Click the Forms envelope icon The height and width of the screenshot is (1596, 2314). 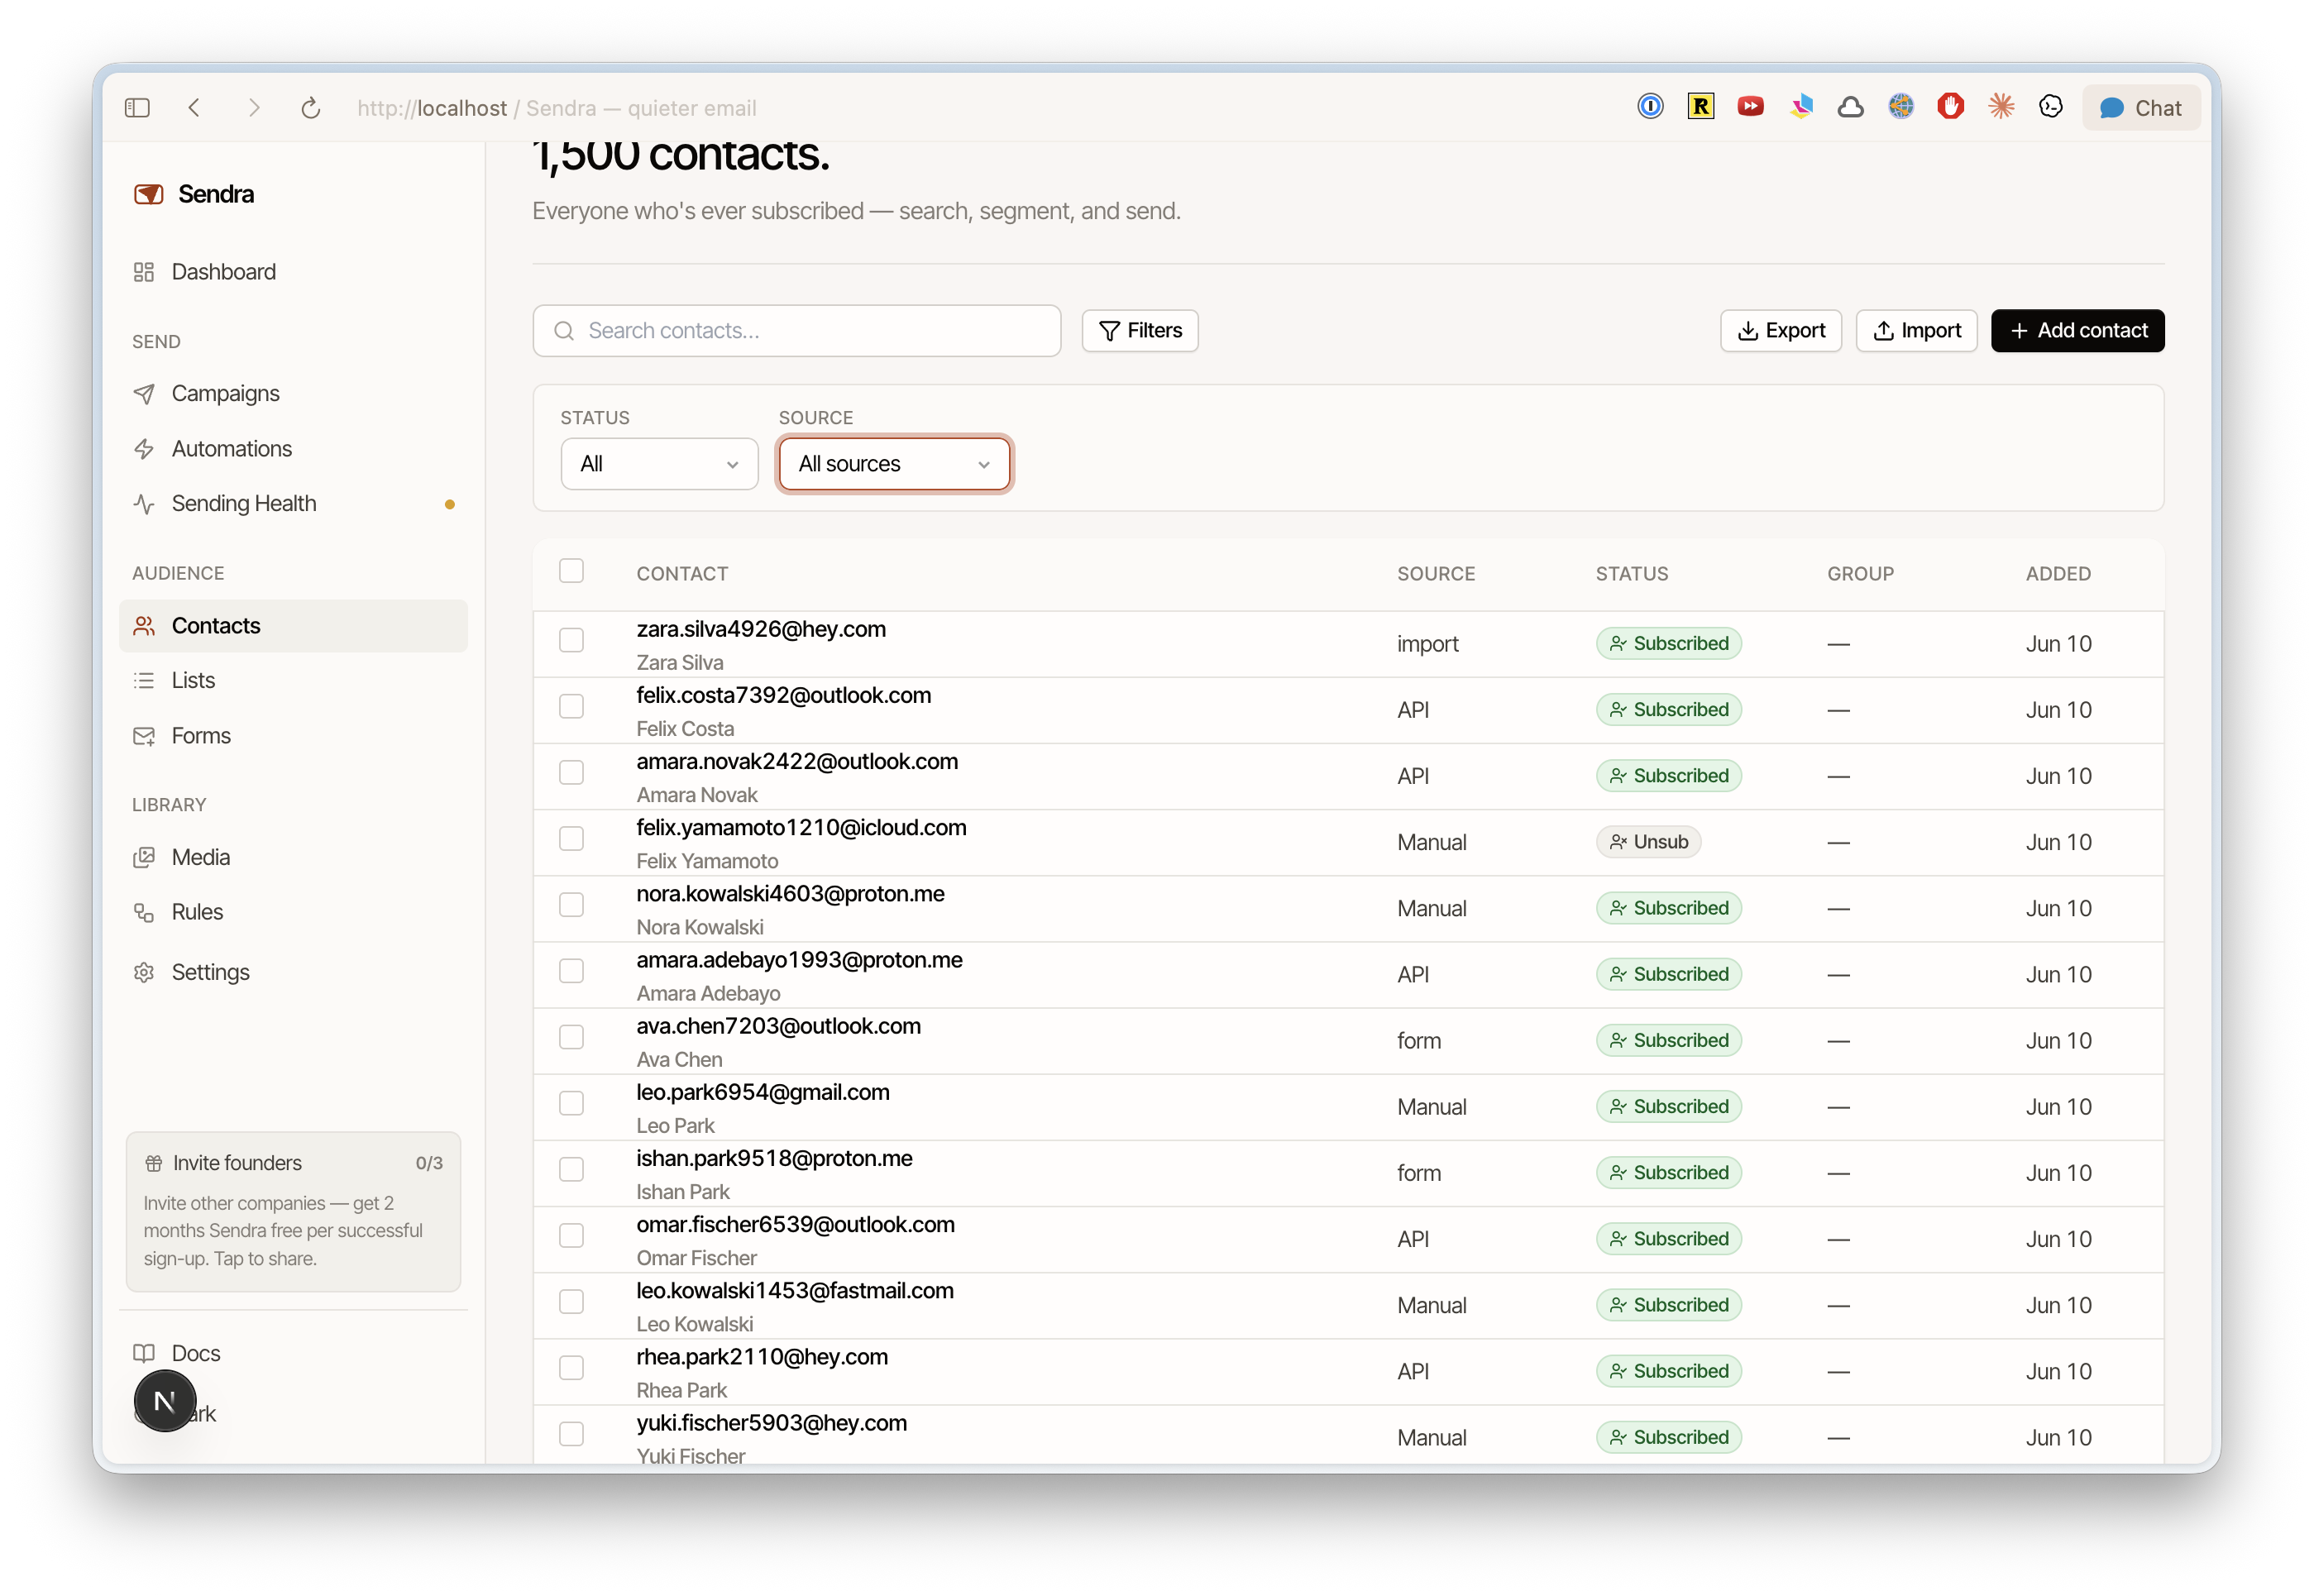[144, 736]
